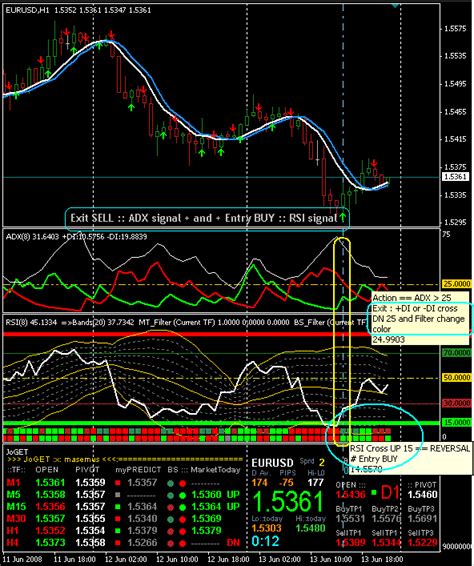Click the bright green BS dot in M5 row
The width and height of the screenshot is (474, 566).
pos(183,495)
